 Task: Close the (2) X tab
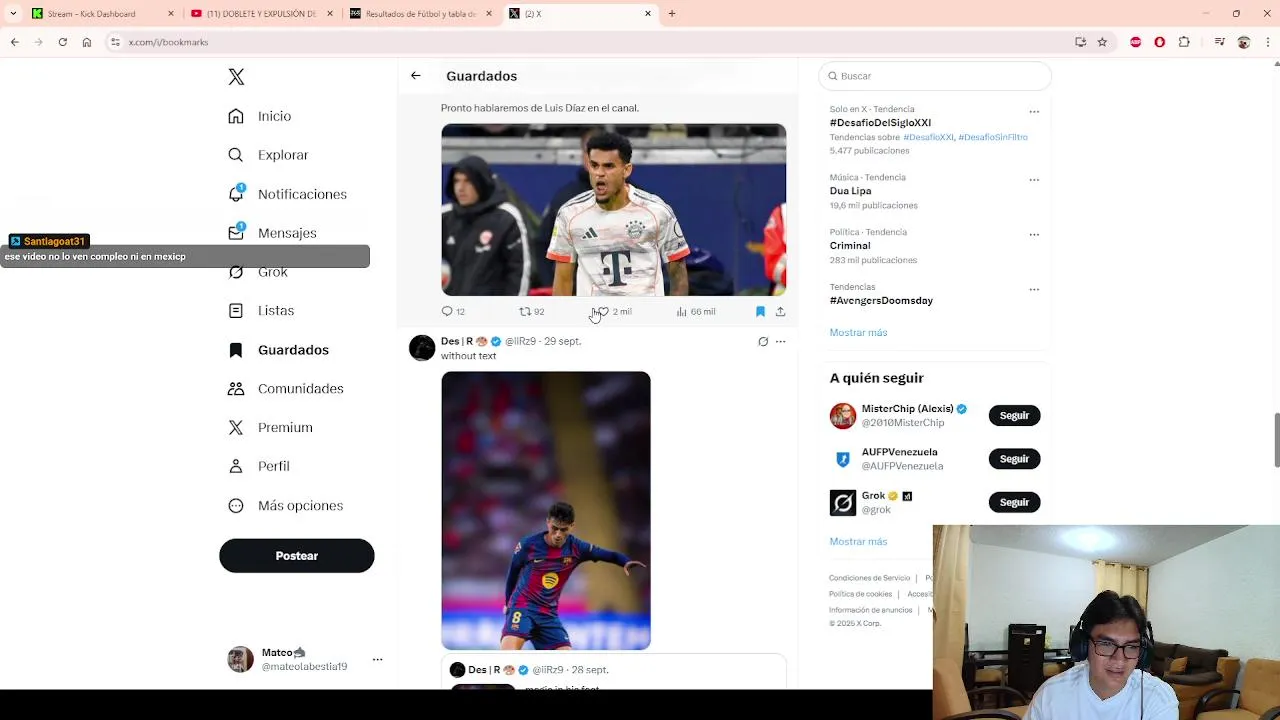click(648, 14)
